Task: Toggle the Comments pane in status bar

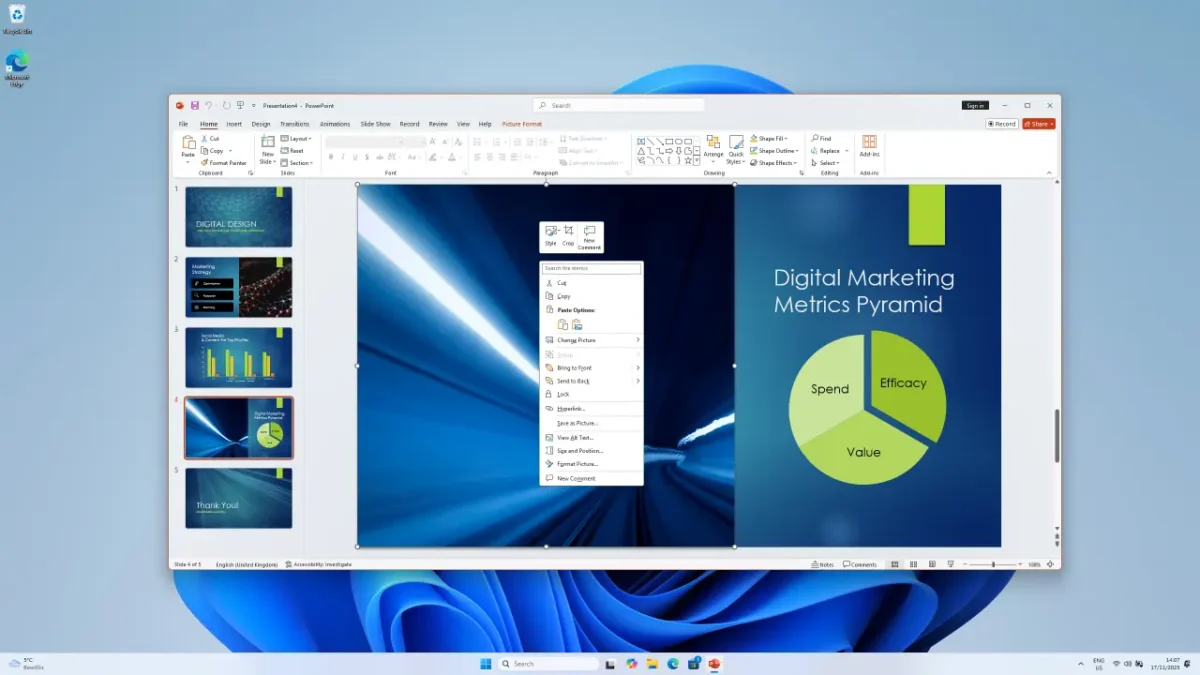Action: [x=860, y=564]
